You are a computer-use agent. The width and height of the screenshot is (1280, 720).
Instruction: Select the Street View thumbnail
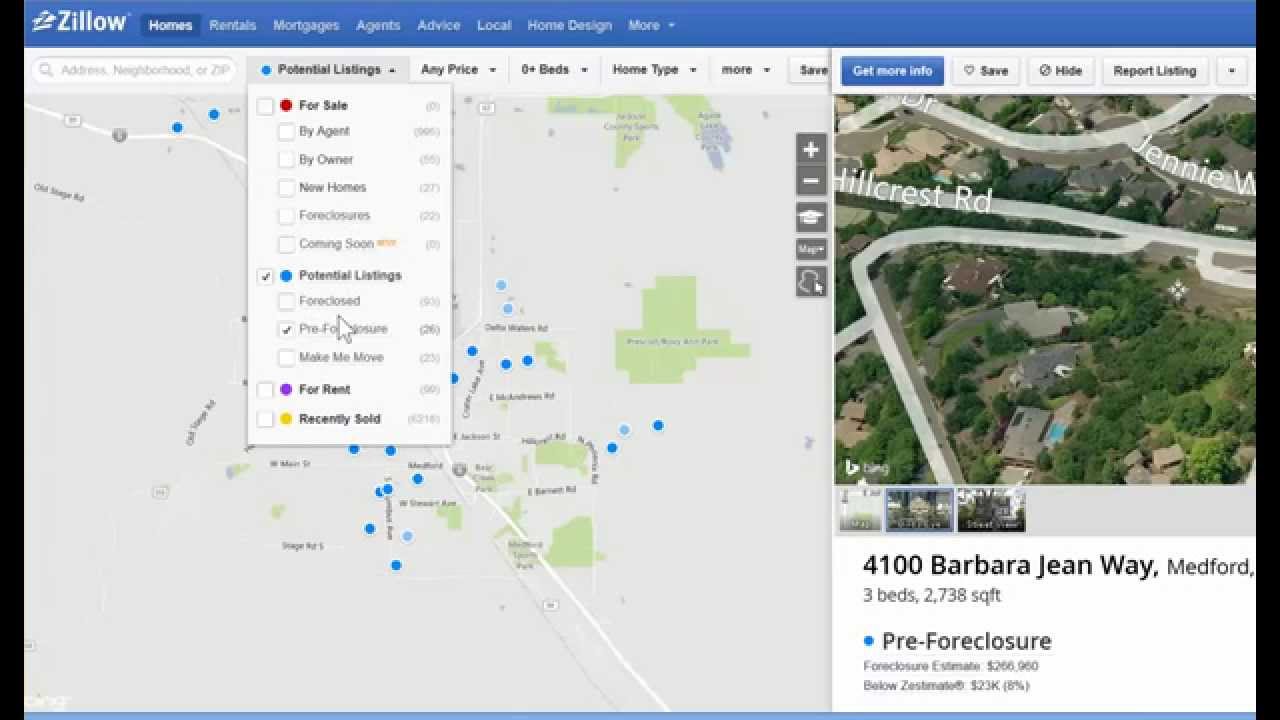pyautogui.click(x=991, y=510)
